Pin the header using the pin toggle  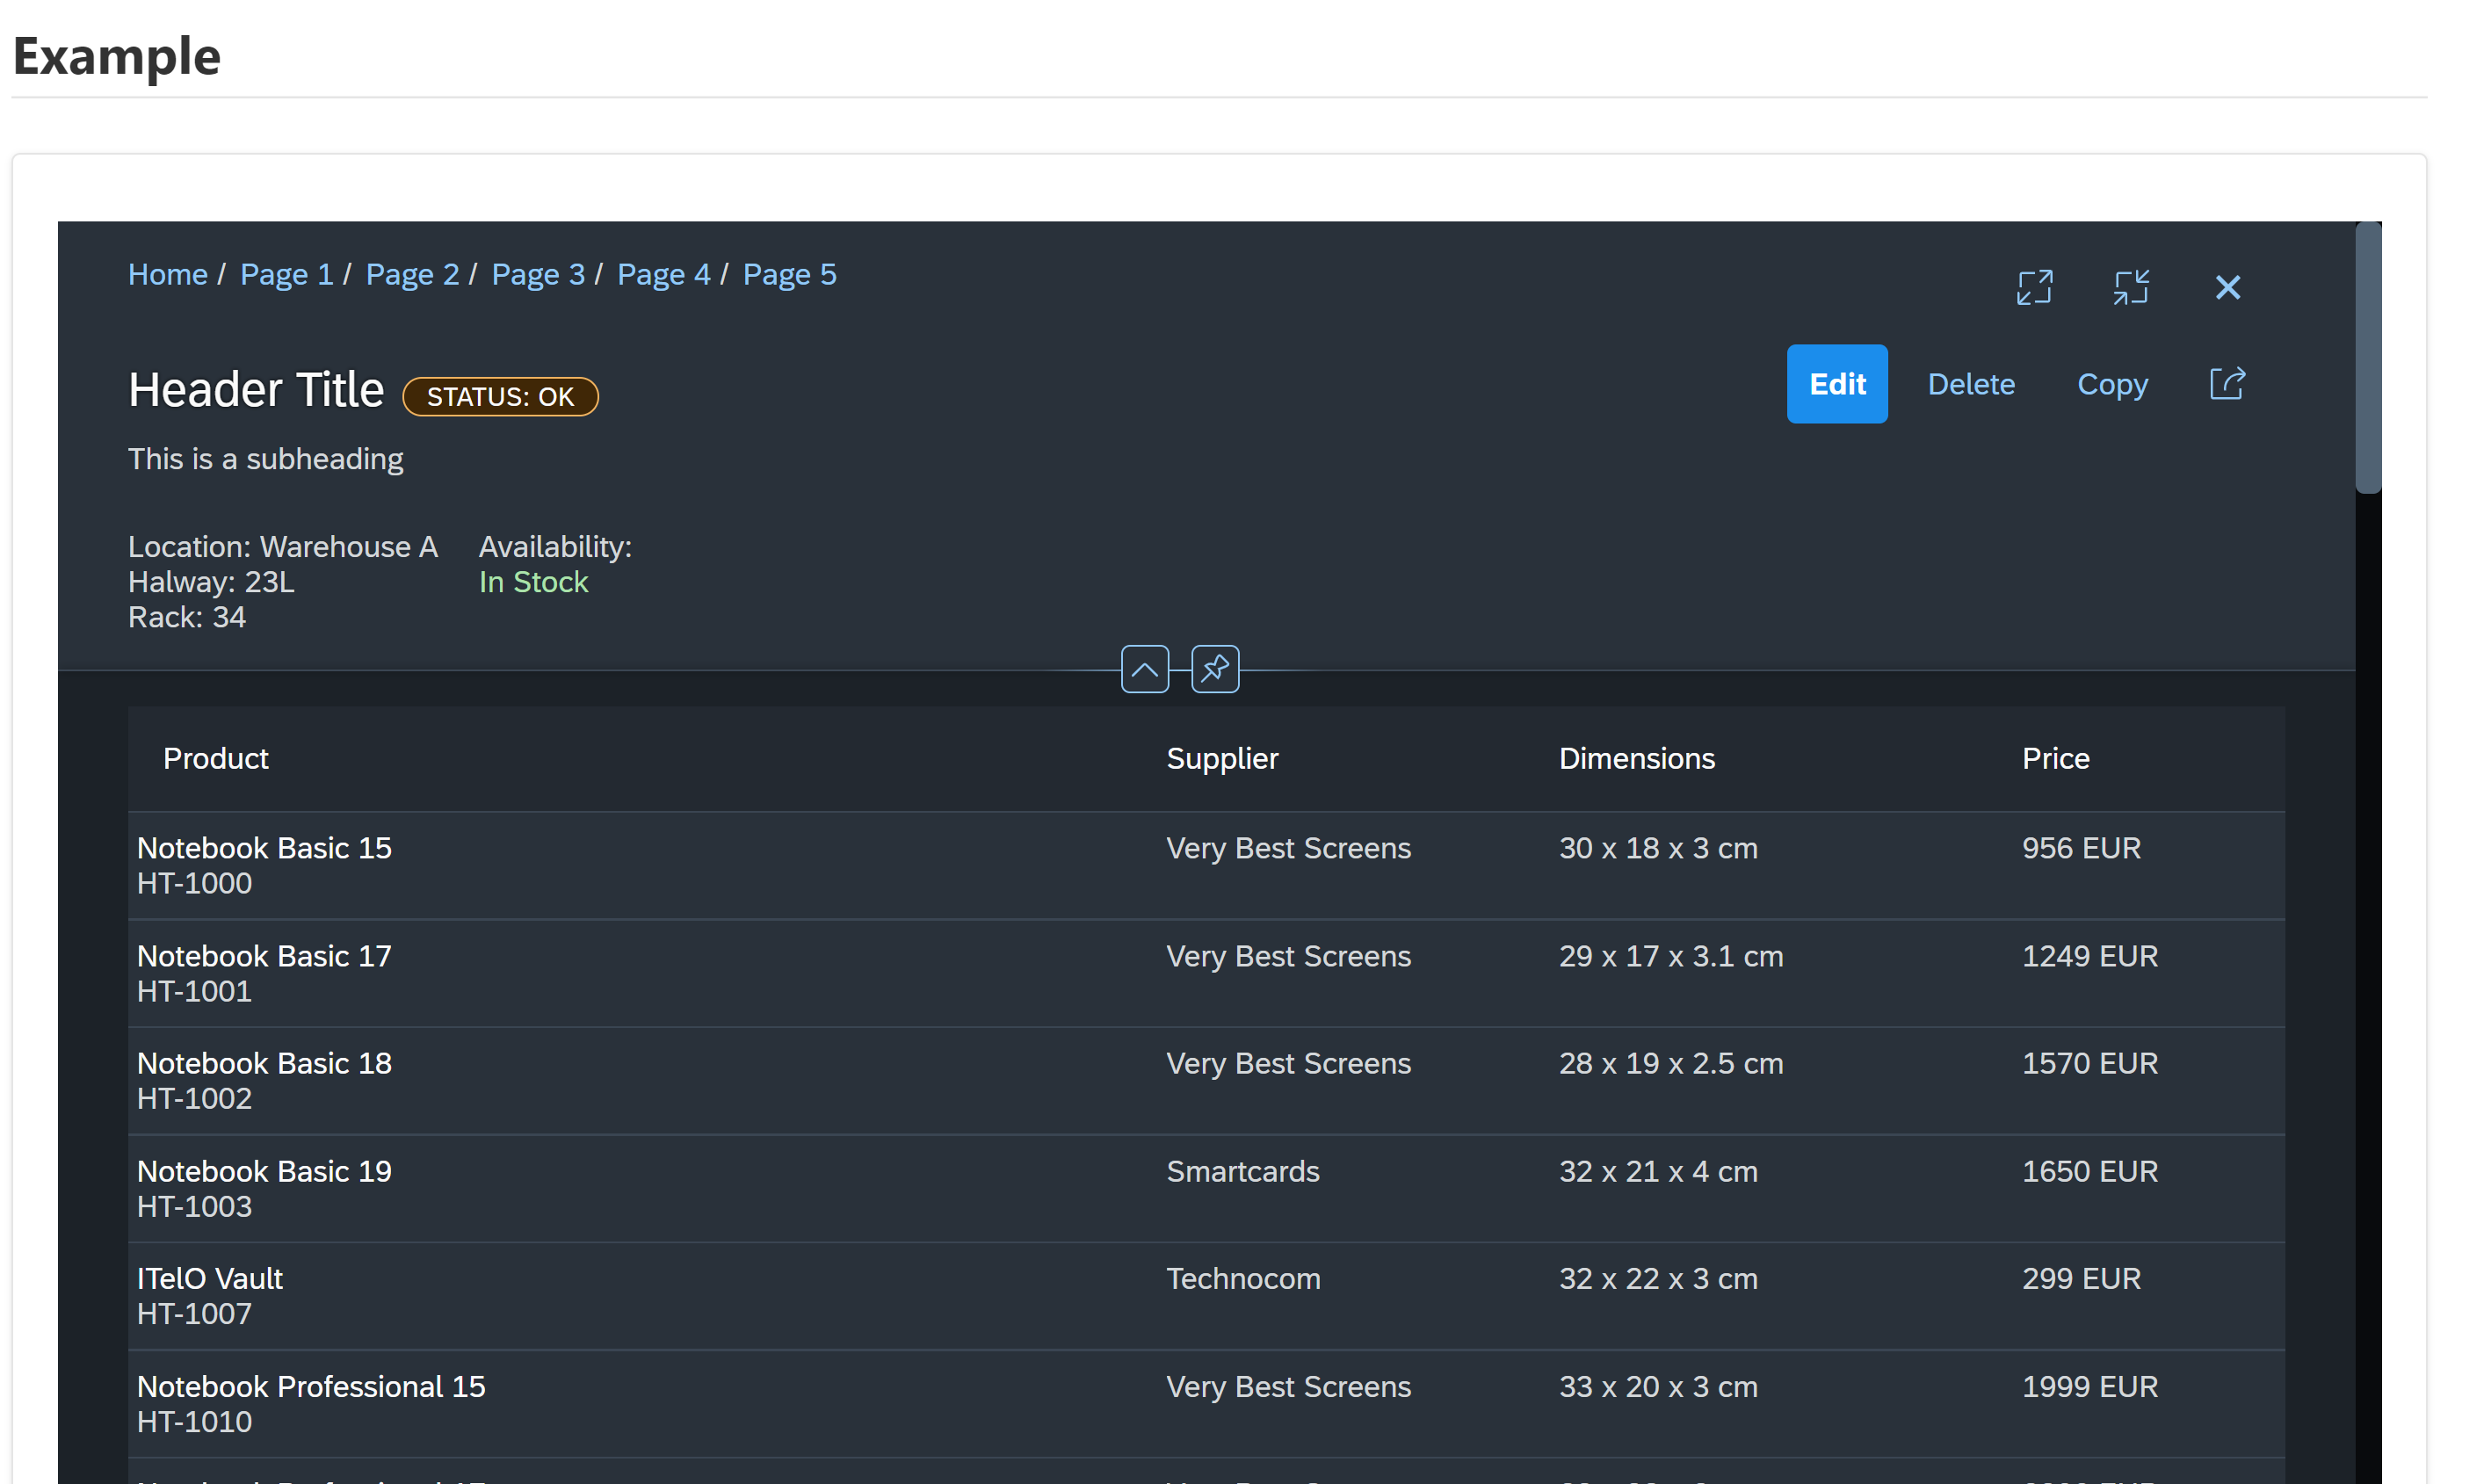pyautogui.click(x=1214, y=669)
